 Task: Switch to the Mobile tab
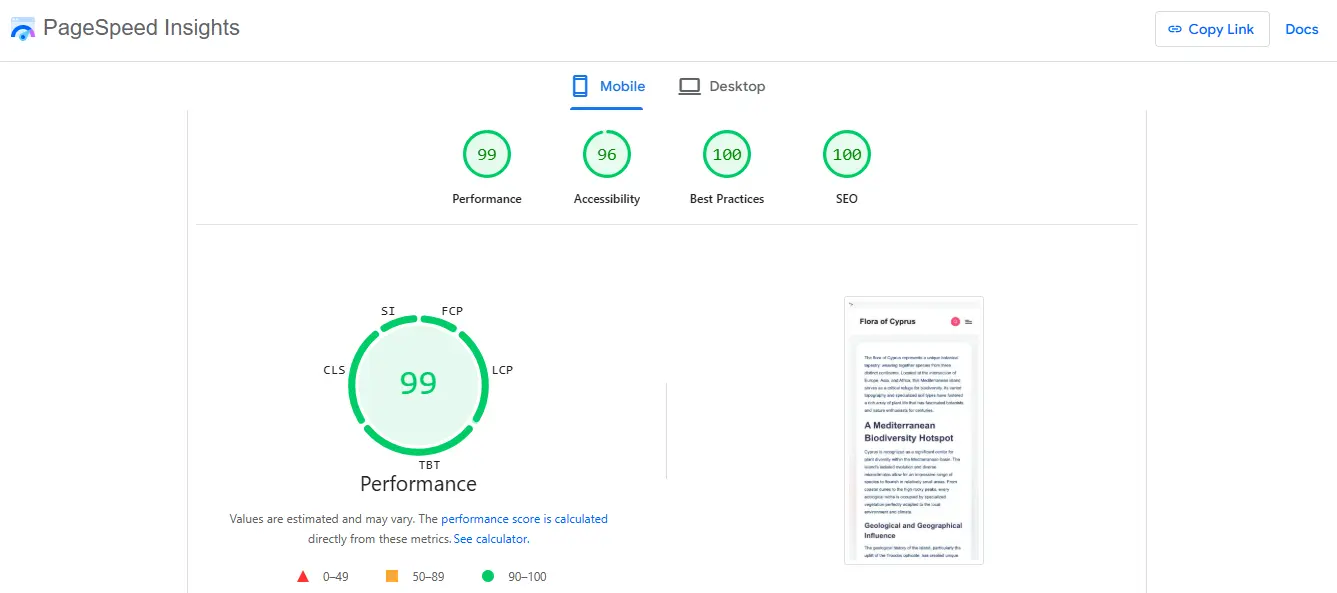[x=608, y=86]
